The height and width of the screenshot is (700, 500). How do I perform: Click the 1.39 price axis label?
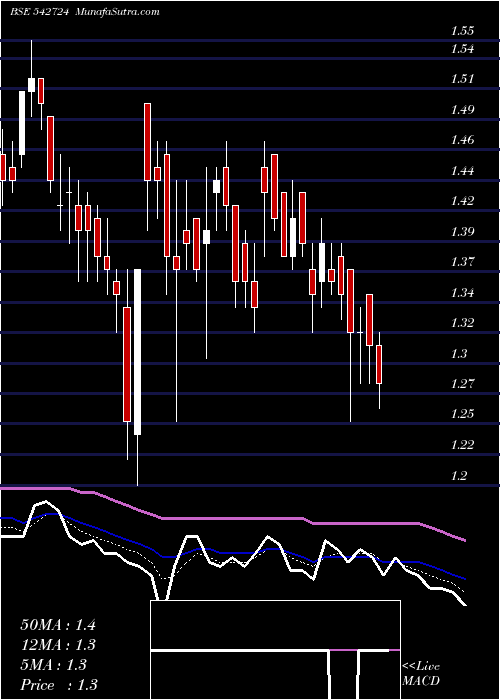[x=462, y=231]
